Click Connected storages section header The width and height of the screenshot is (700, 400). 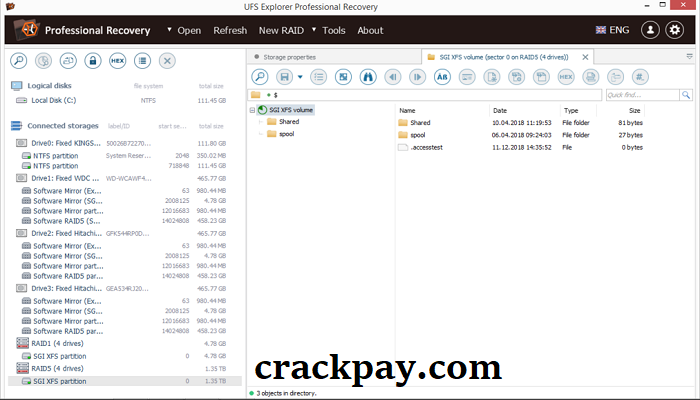(x=62, y=126)
